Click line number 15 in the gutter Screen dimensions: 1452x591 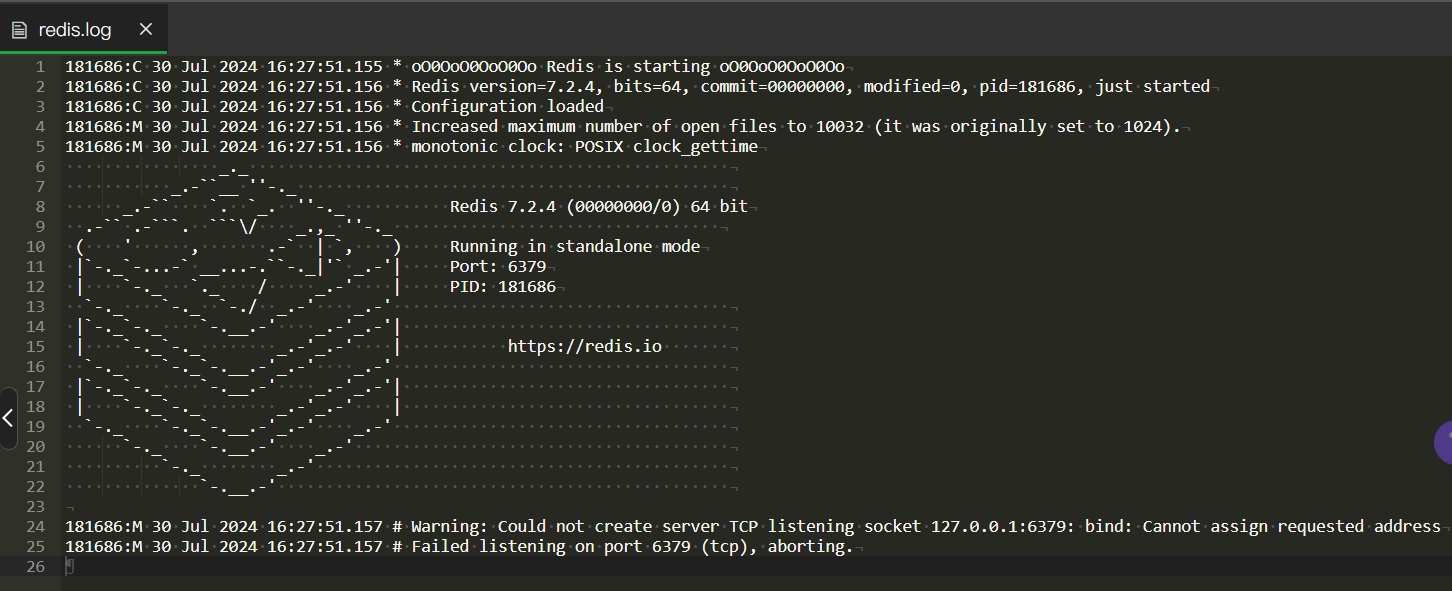click(x=35, y=346)
